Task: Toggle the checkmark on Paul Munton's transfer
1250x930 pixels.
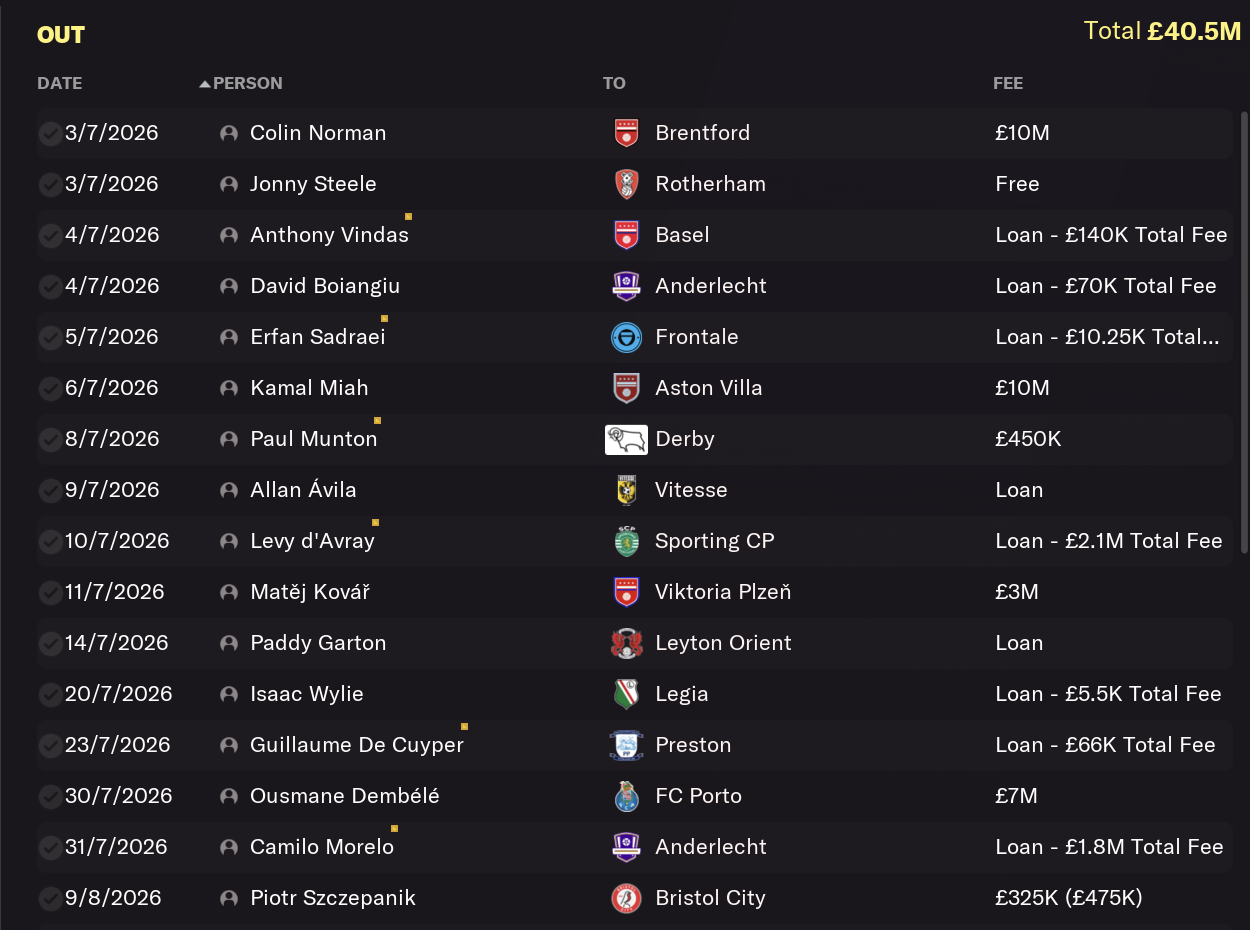Action: pos(50,440)
